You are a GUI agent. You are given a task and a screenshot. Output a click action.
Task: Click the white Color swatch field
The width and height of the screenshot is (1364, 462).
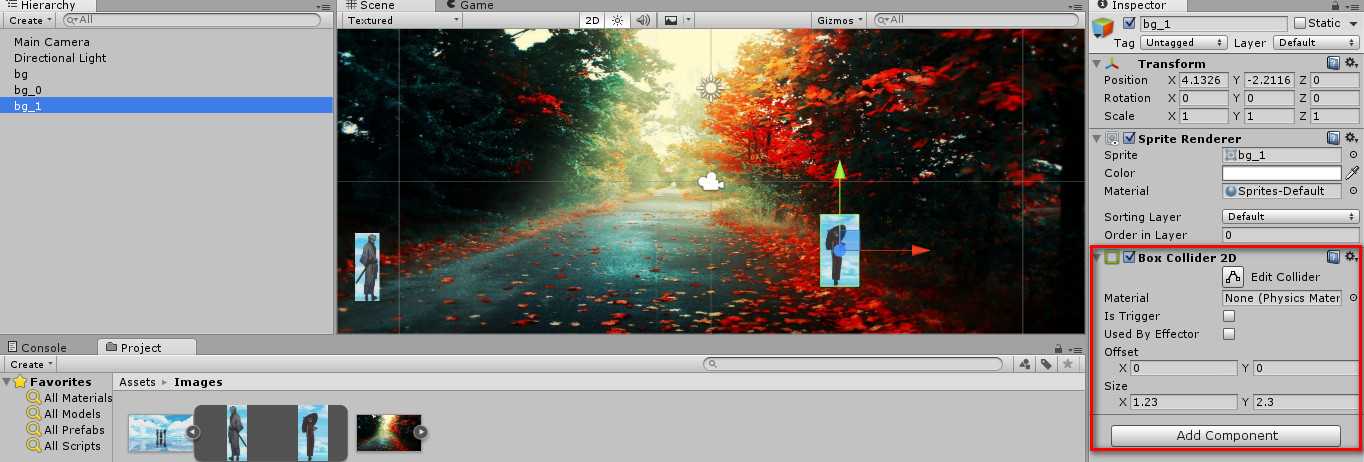[x=1282, y=173]
